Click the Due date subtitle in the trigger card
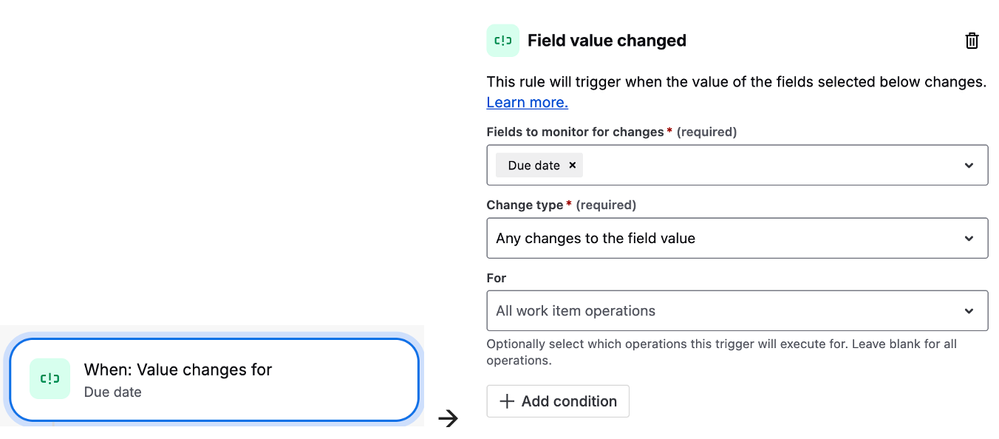Image resolution: width=999 pixels, height=439 pixels. pyautogui.click(x=113, y=392)
